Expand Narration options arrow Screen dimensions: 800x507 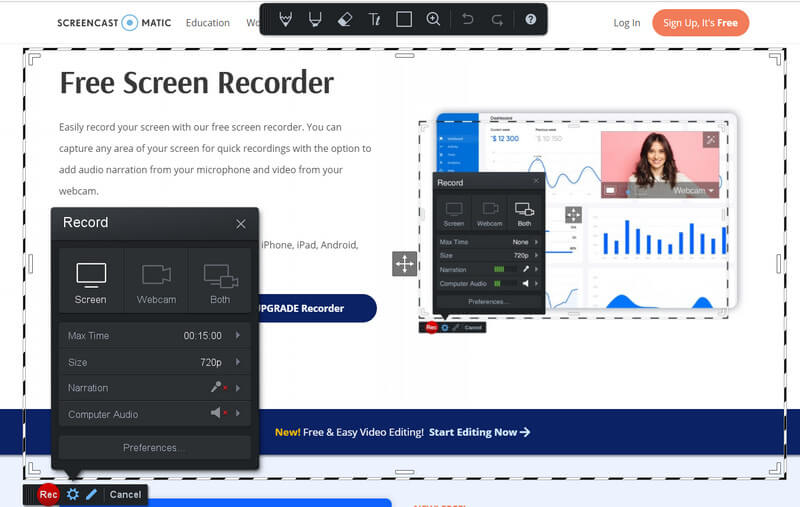point(238,388)
